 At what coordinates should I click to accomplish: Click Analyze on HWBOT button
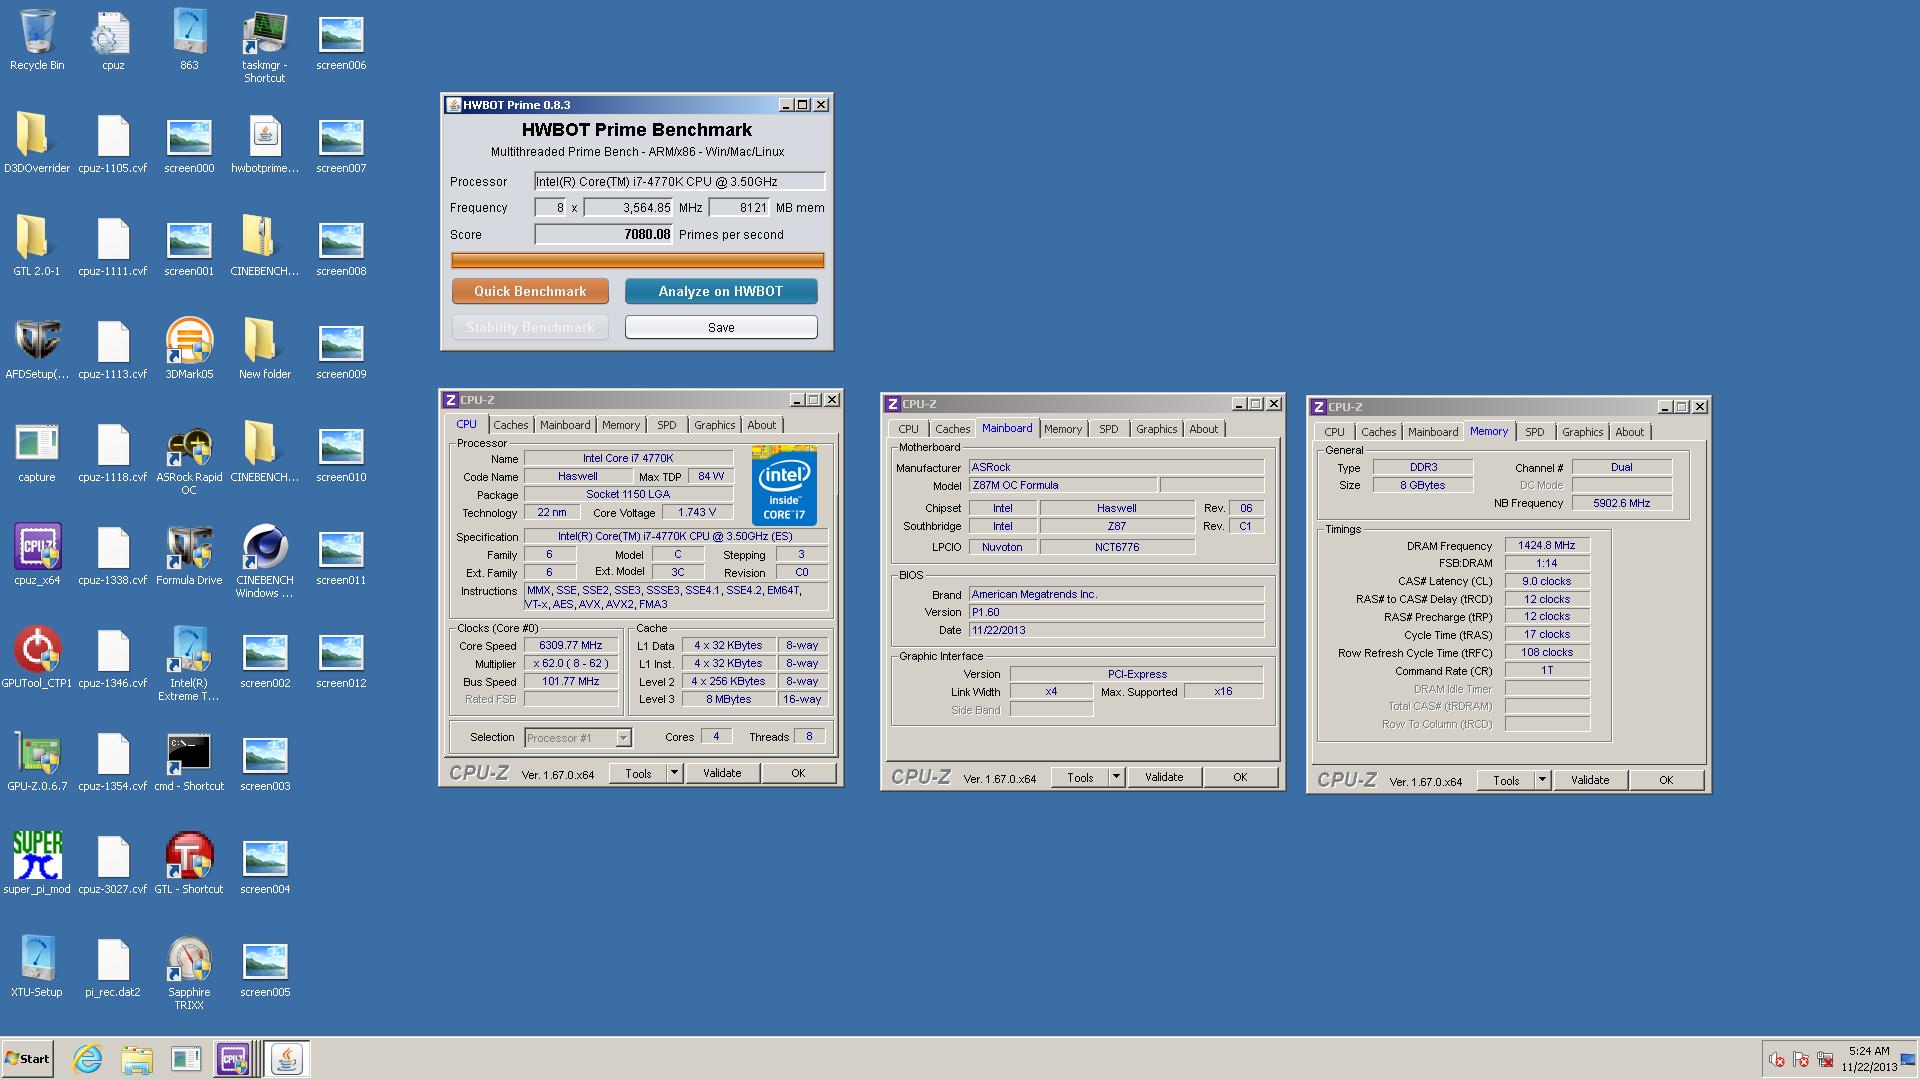721,291
